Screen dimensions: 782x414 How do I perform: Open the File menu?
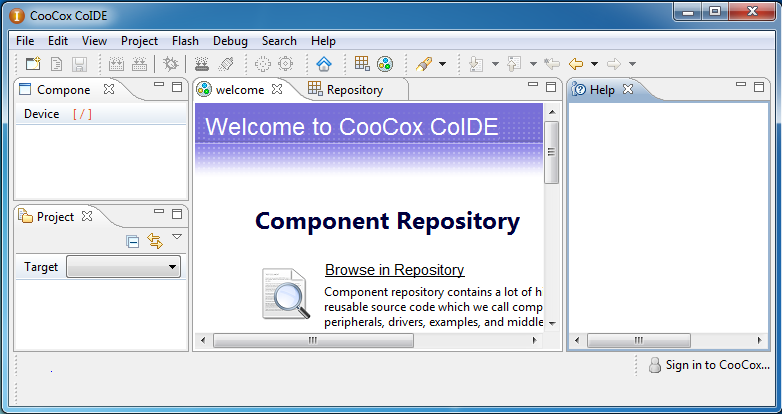click(x=25, y=41)
